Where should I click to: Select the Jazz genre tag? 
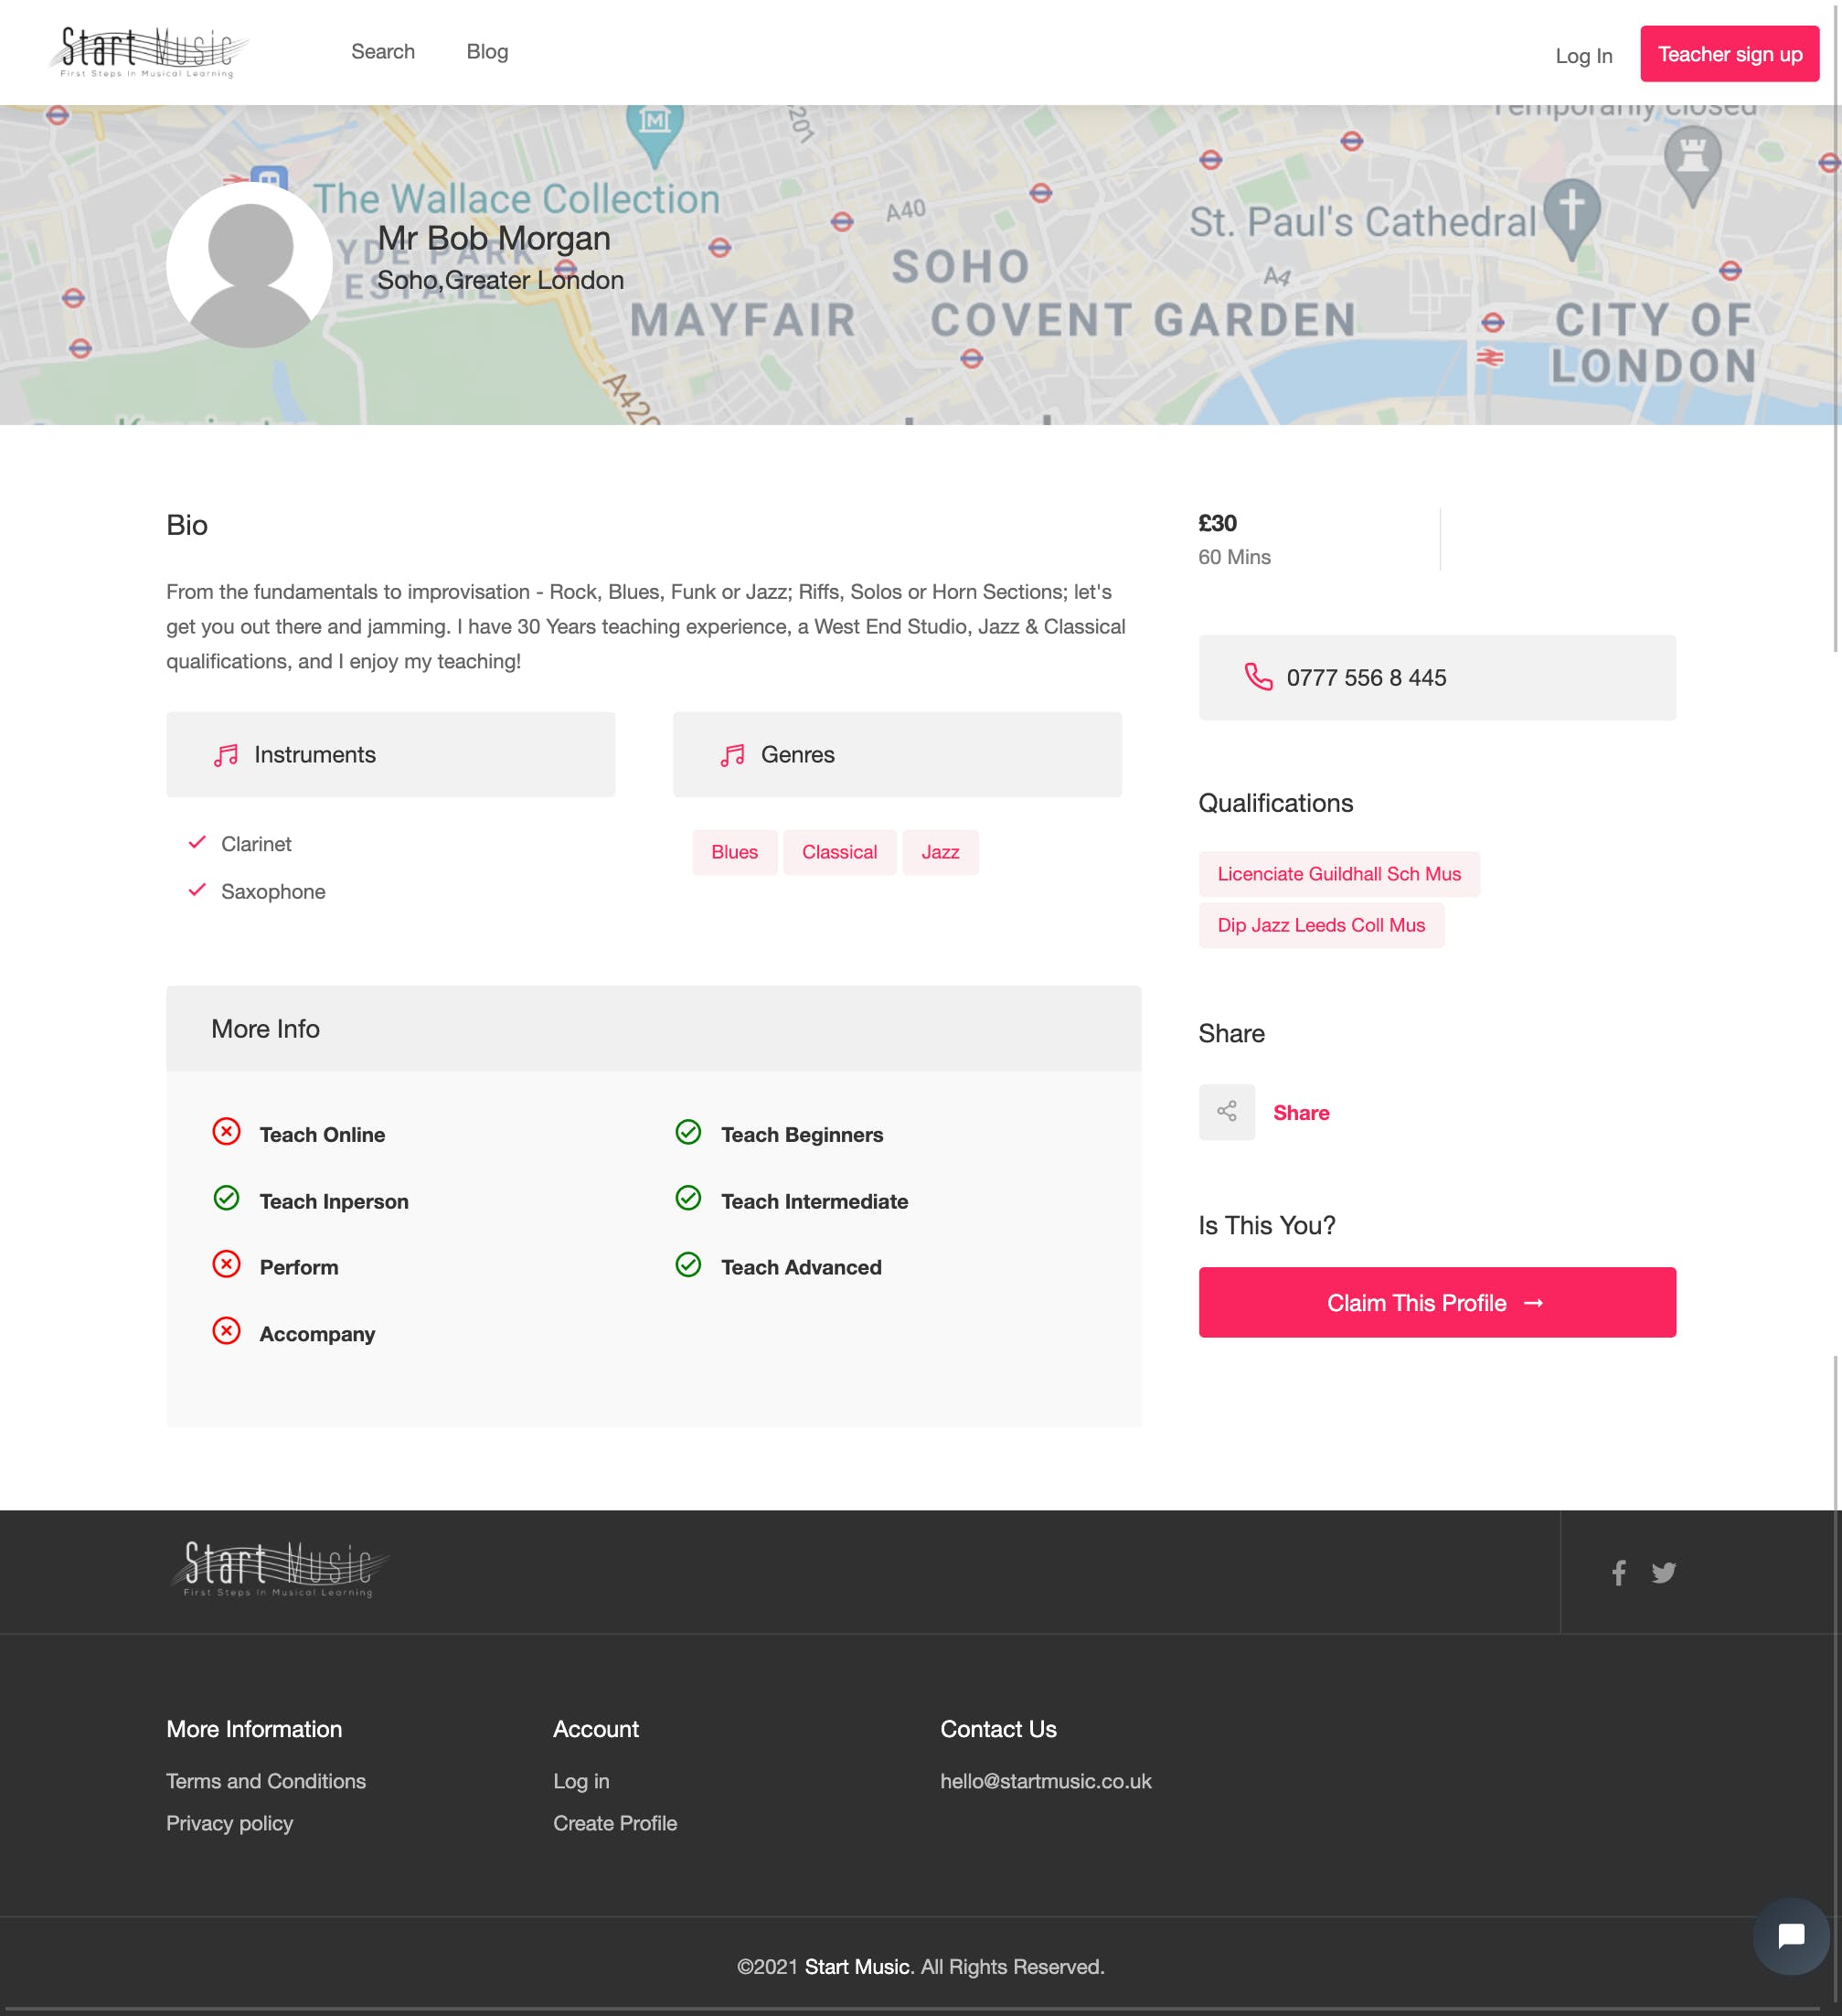940,852
